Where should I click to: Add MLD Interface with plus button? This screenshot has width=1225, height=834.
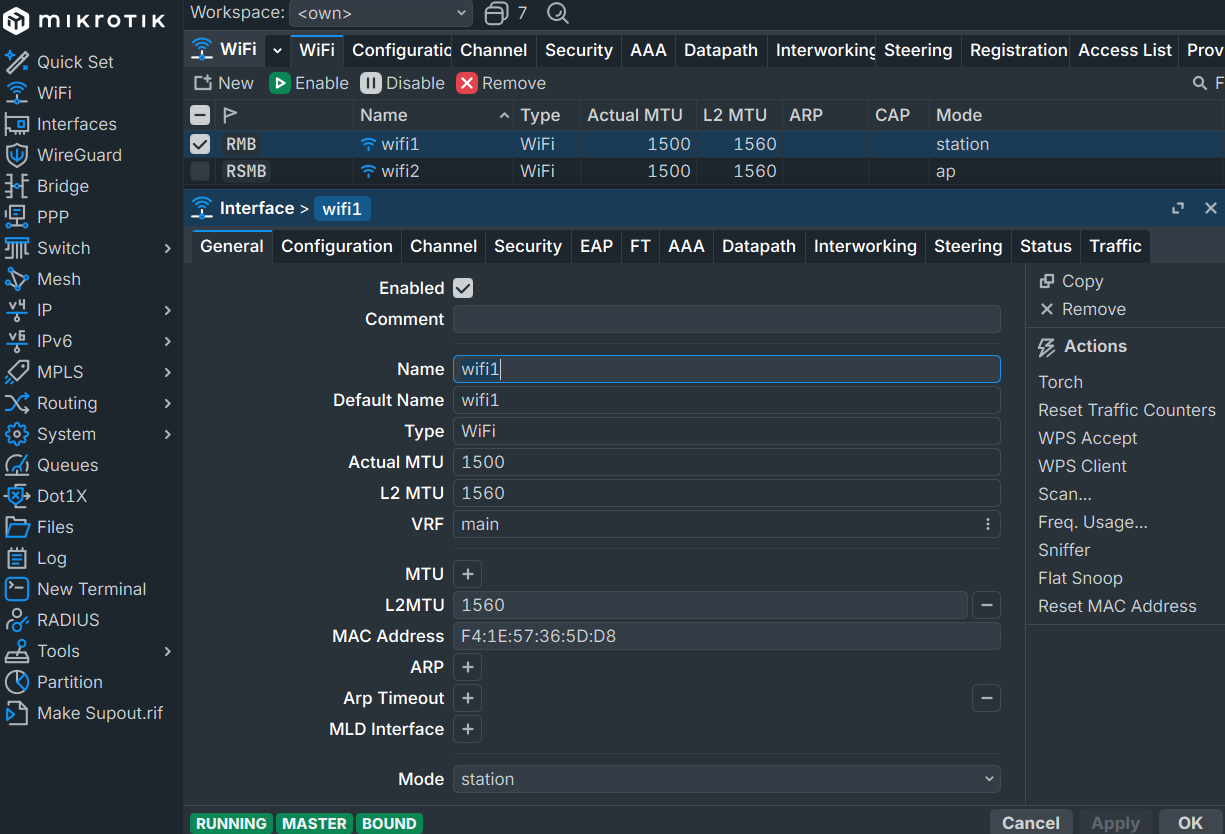point(467,729)
